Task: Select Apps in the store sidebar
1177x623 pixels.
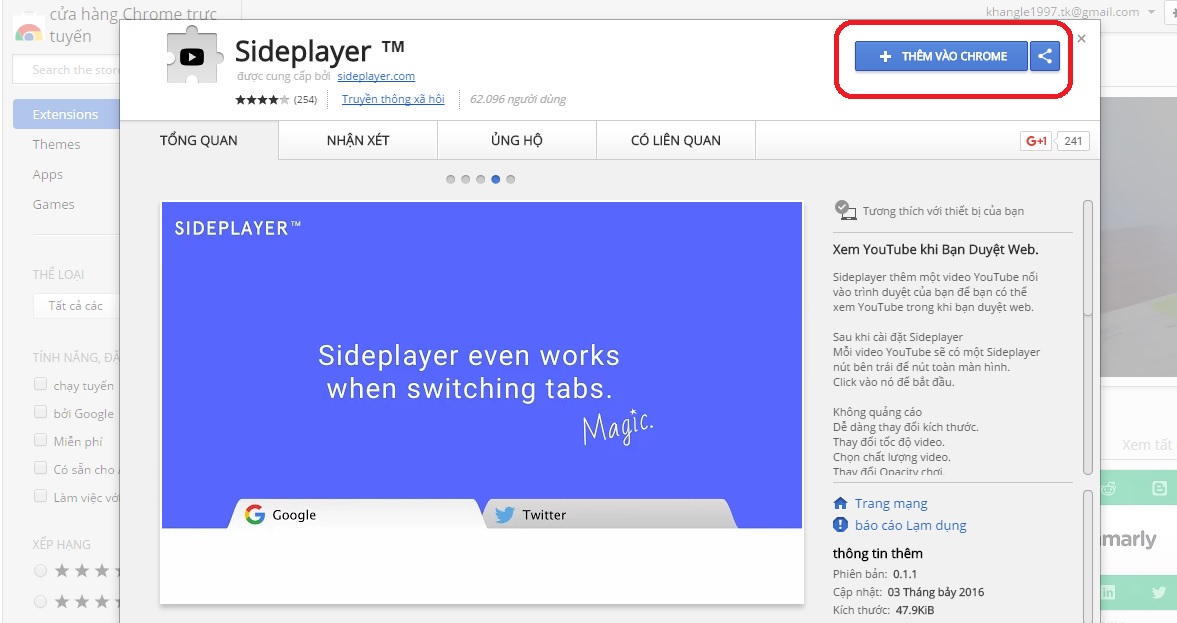Action: click(x=47, y=174)
